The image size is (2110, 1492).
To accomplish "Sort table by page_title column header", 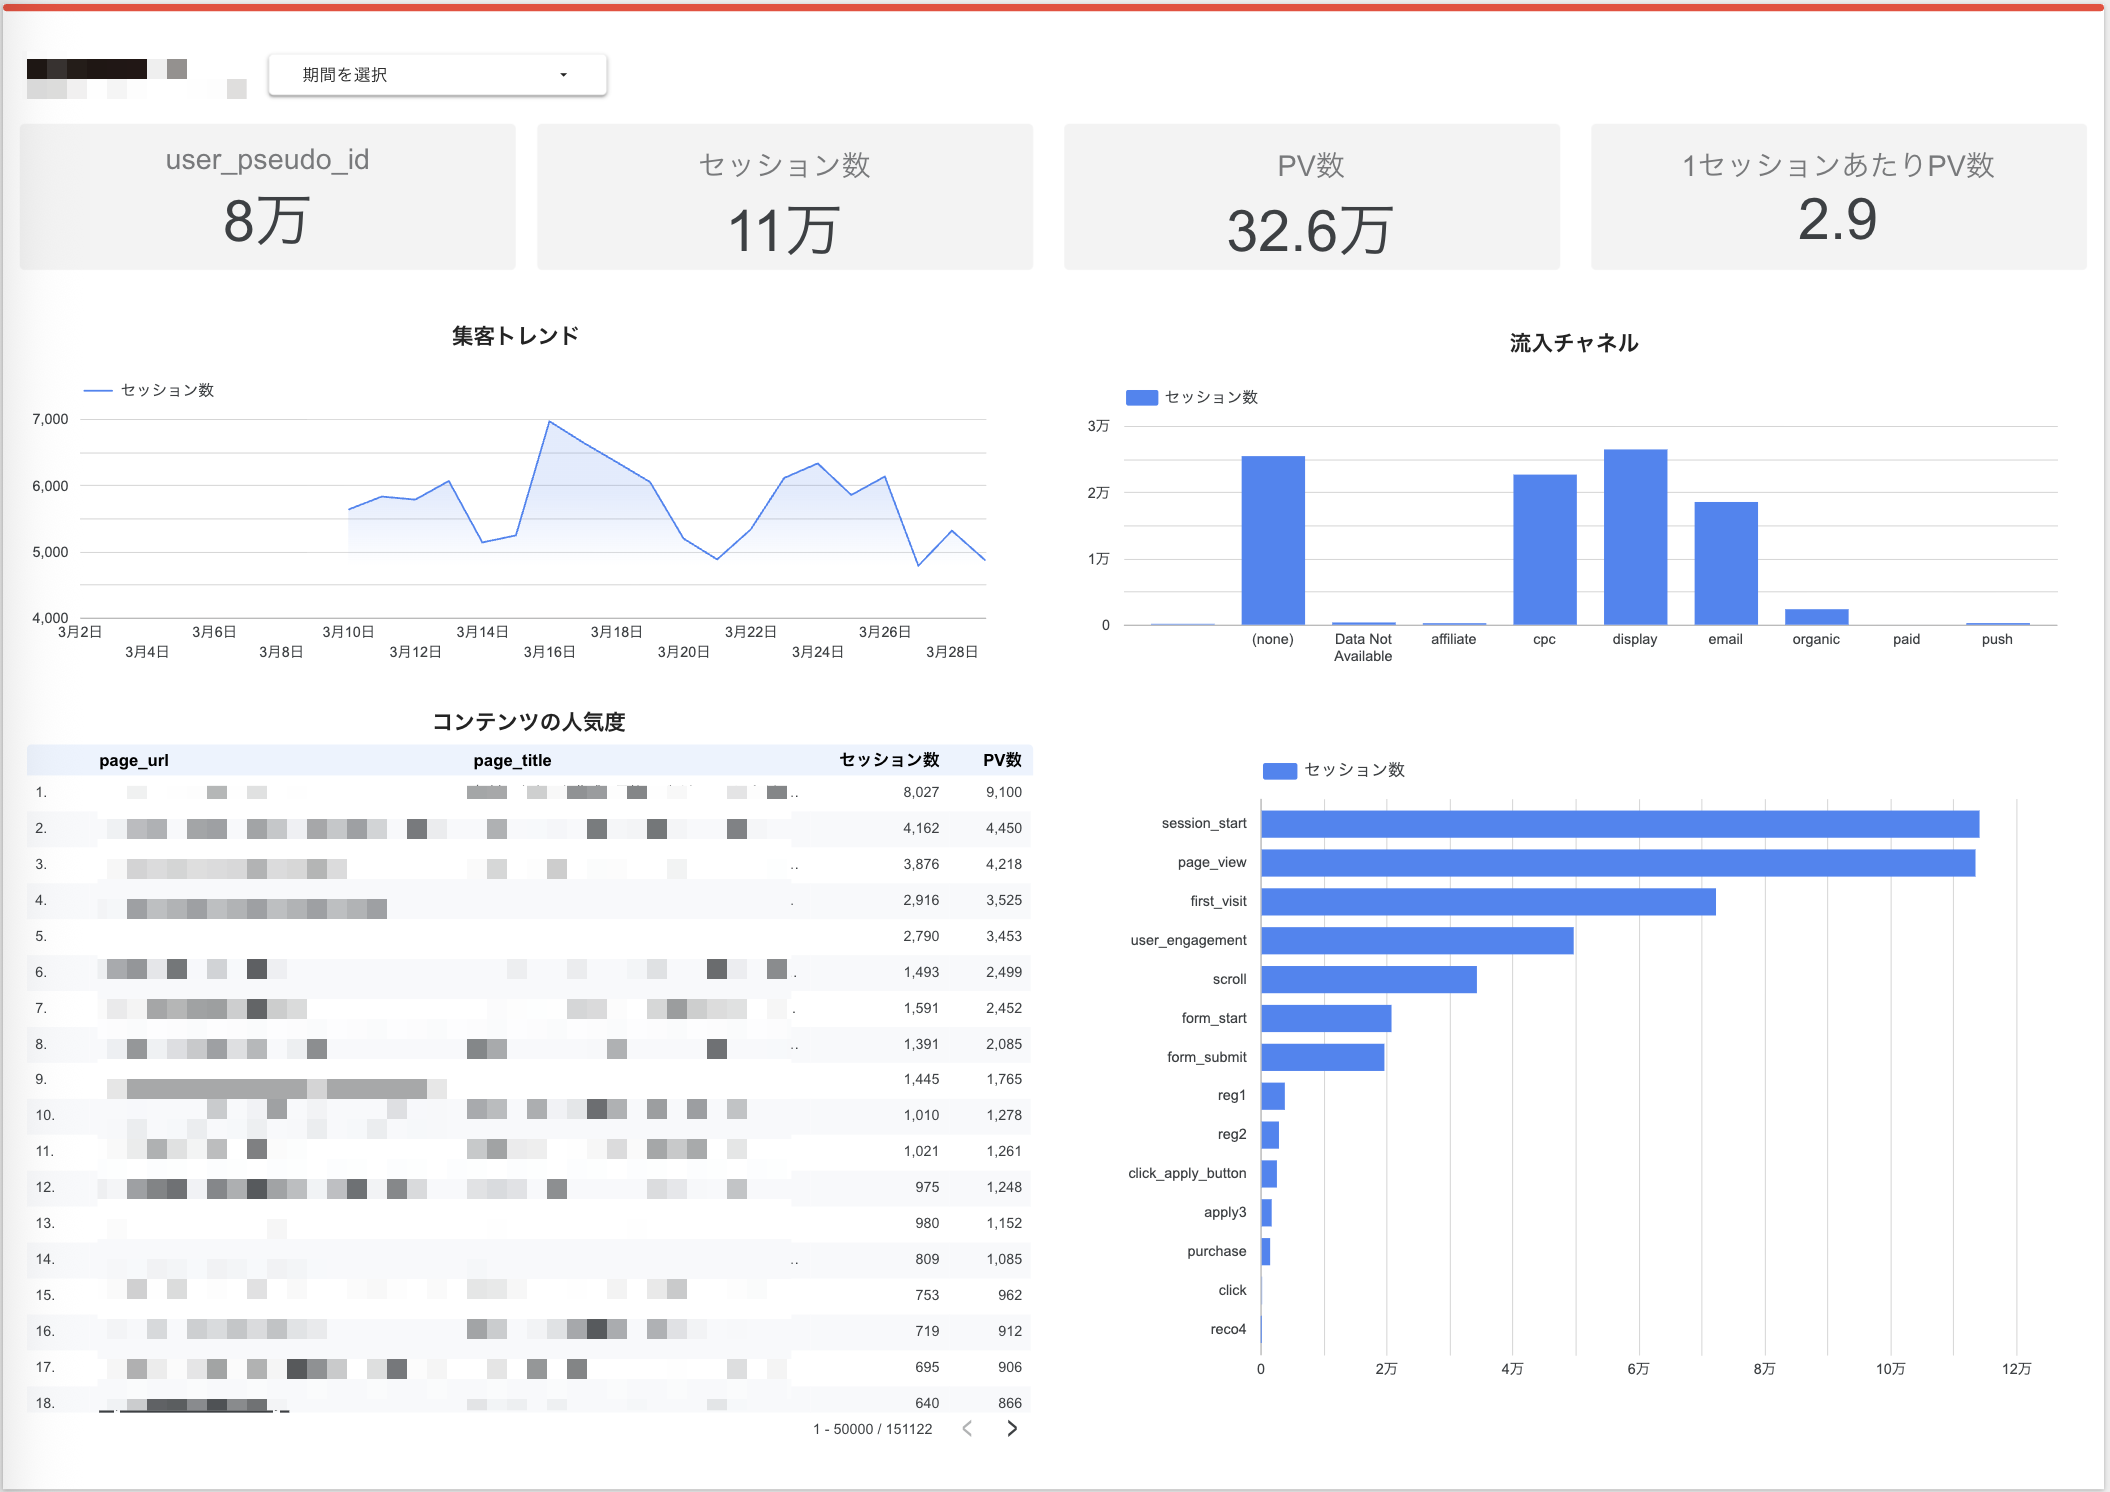I will 512,760.
